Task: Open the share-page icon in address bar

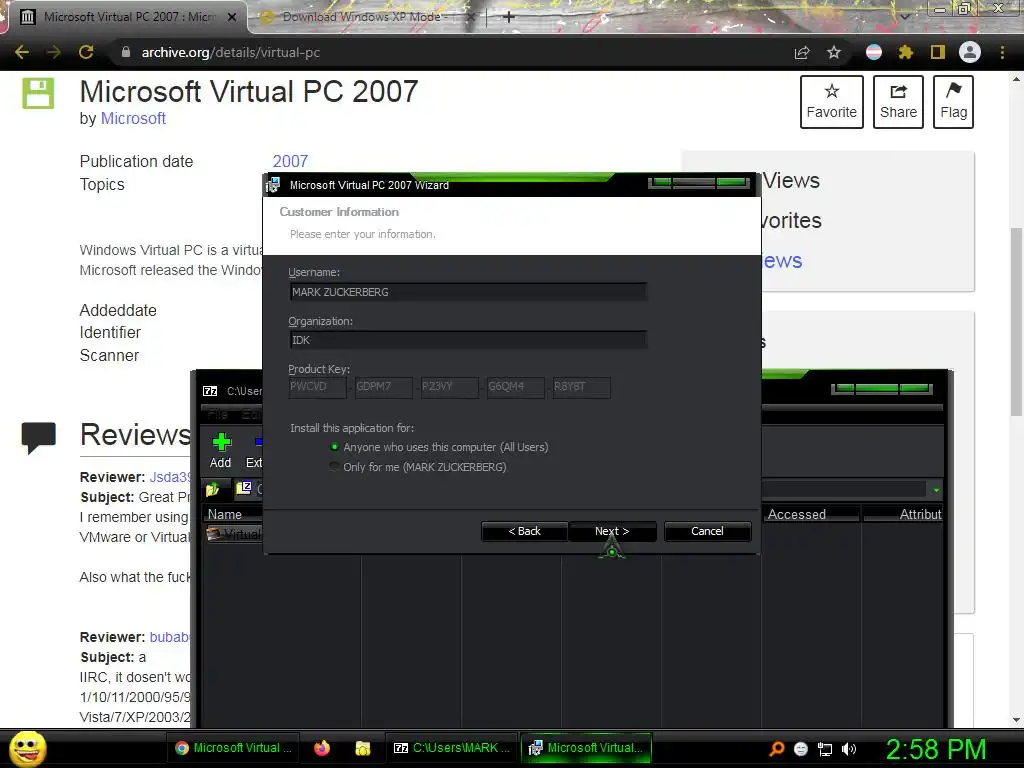Action: point(802,52)
